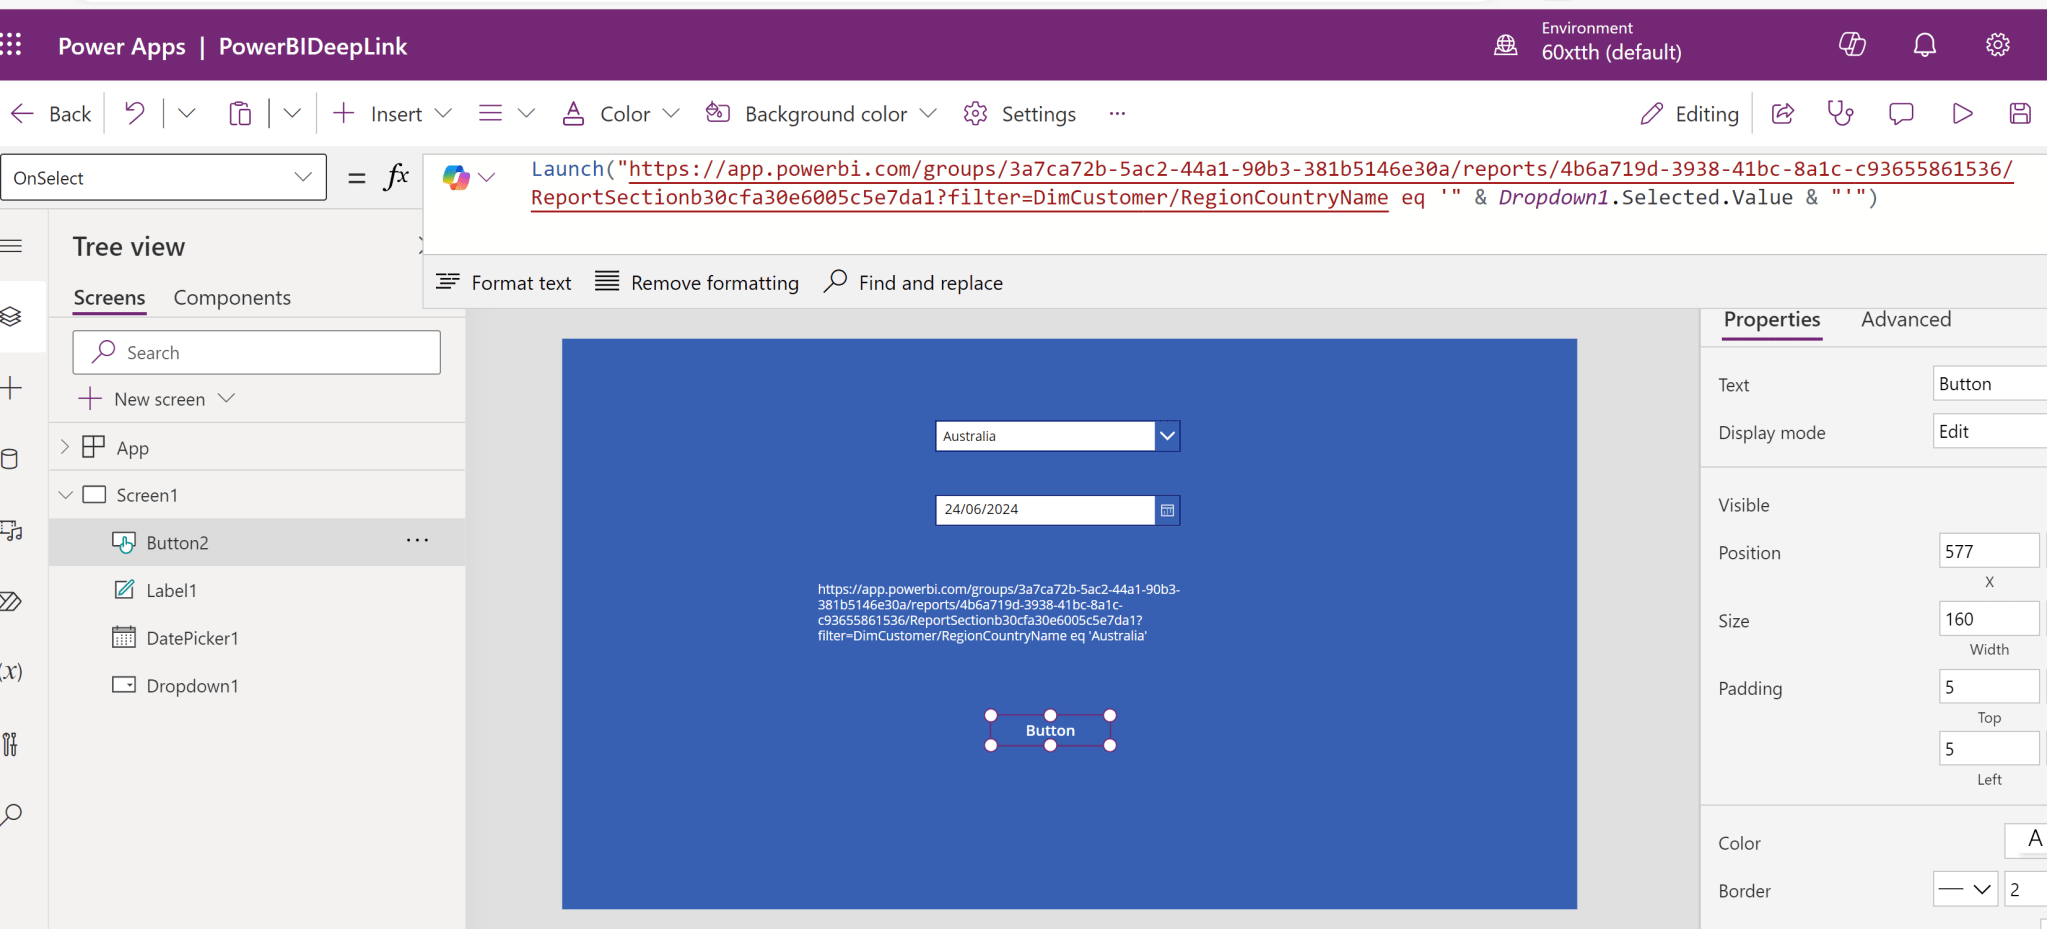Open the Share icon
The height and width of the screenshot is (929, 2047).
click(x=1783, y=114)
